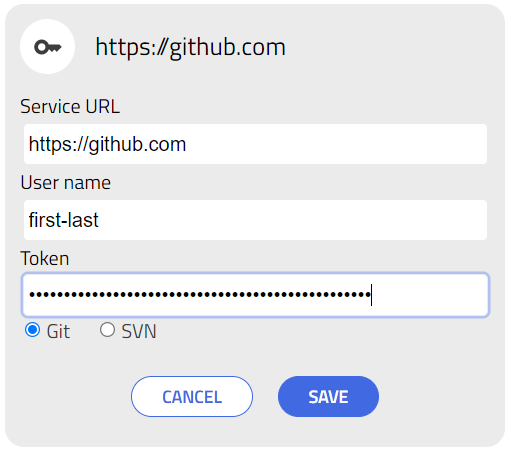Image resolution: width=506 pixels, height=453 pixels.
Task: Click the SVN option label text
Action: [139, 331]
